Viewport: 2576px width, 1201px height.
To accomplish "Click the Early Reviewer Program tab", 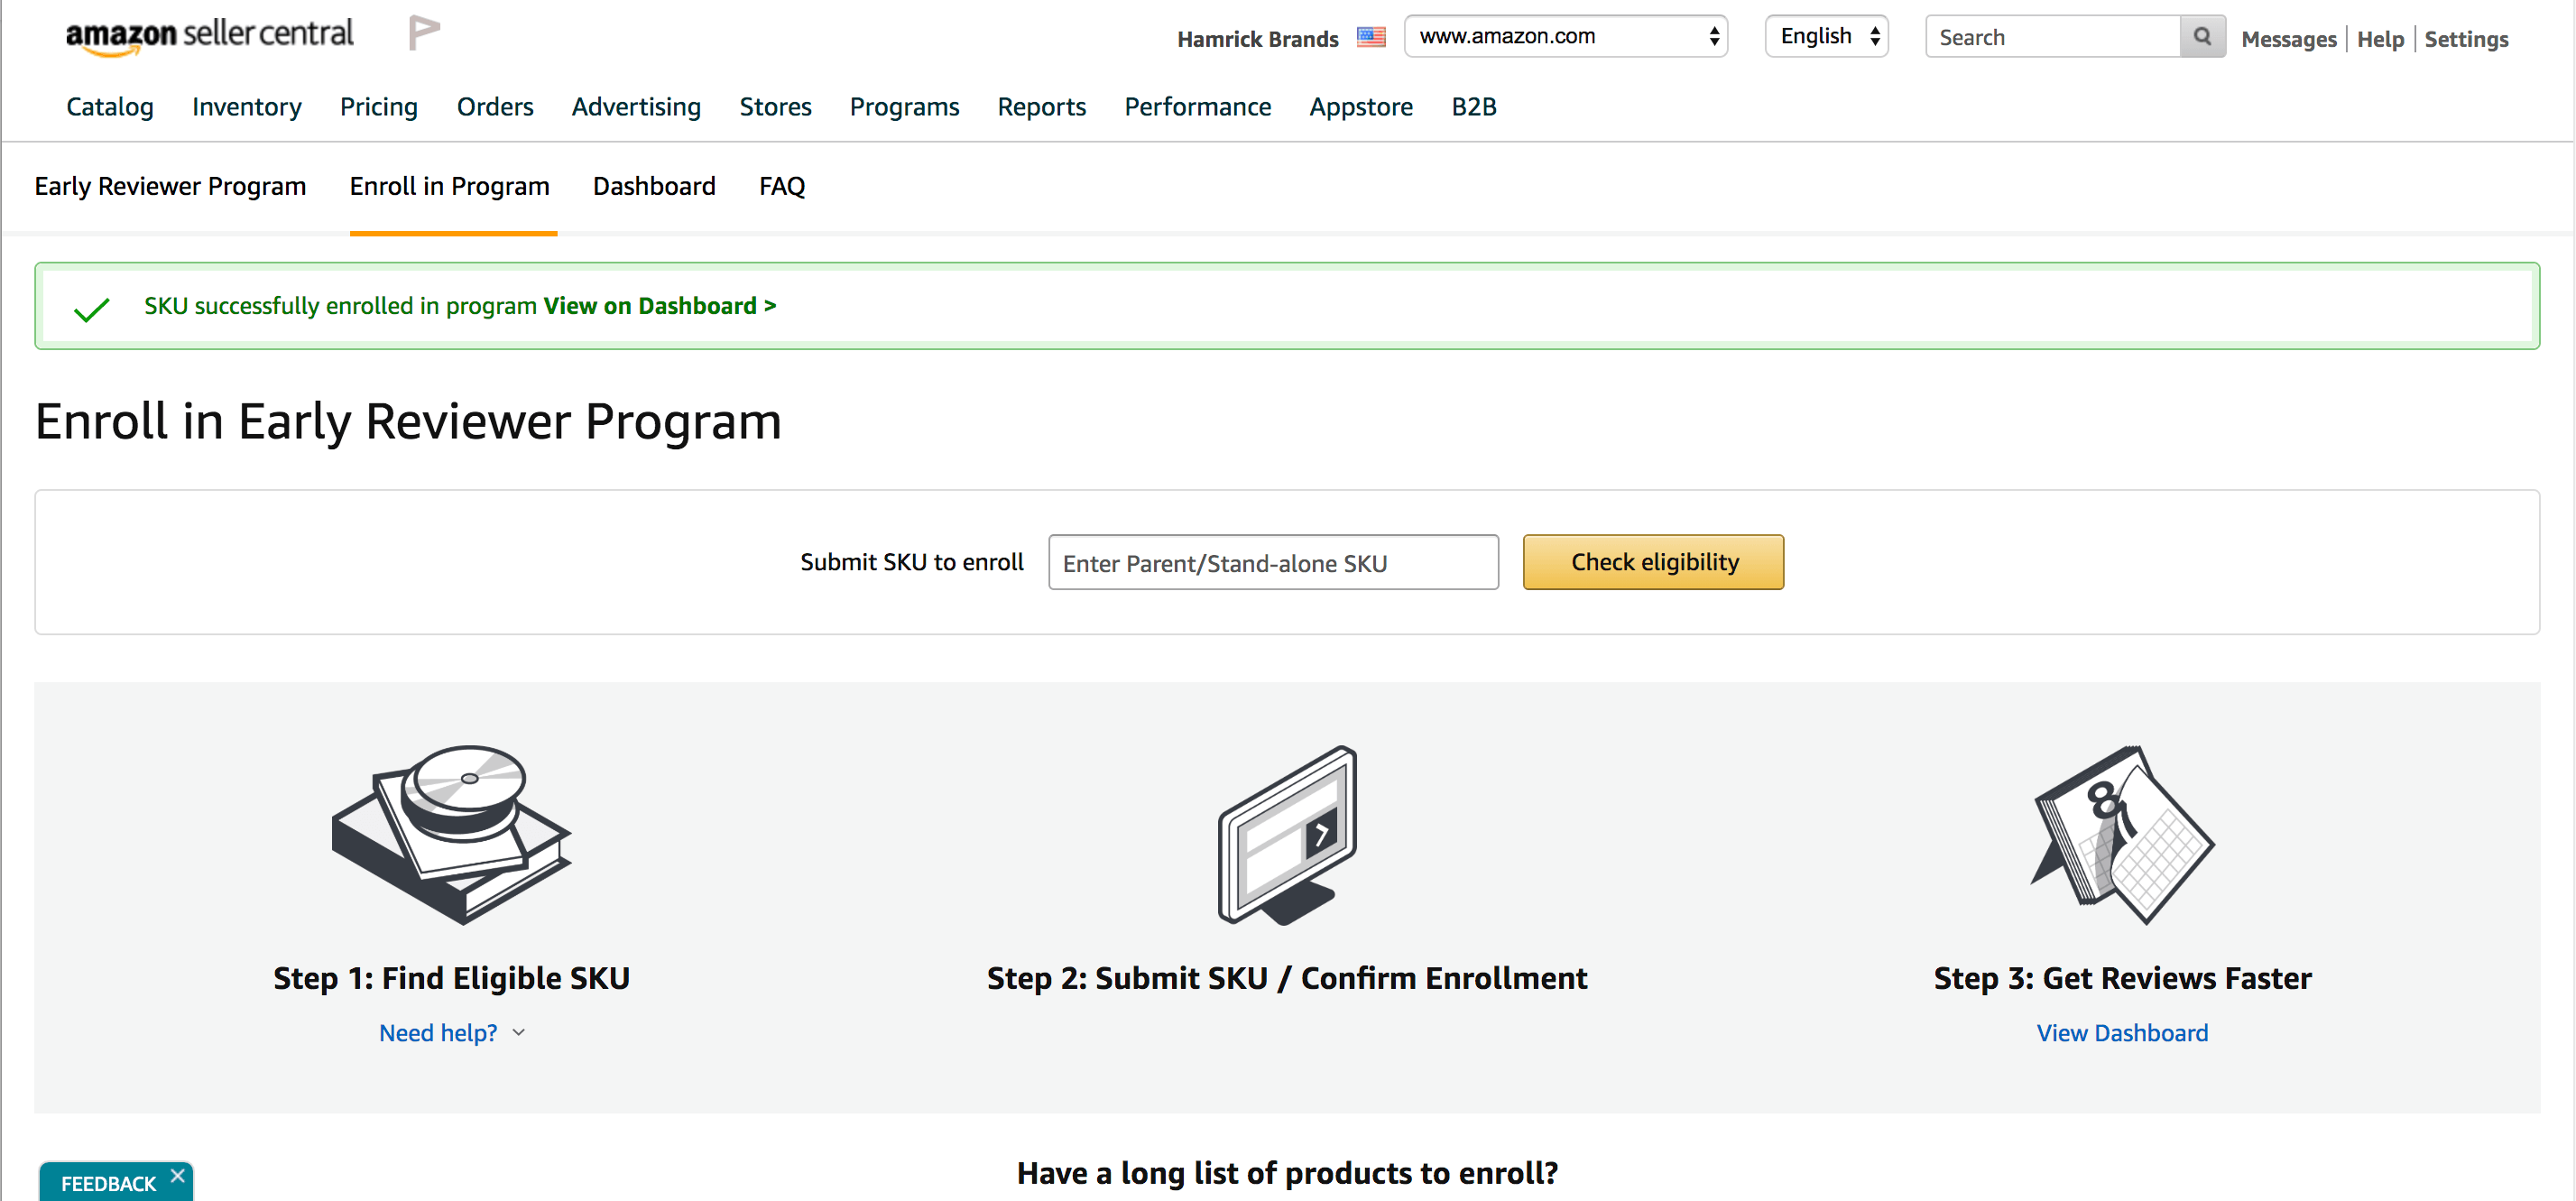I will (x=170, y=186).
